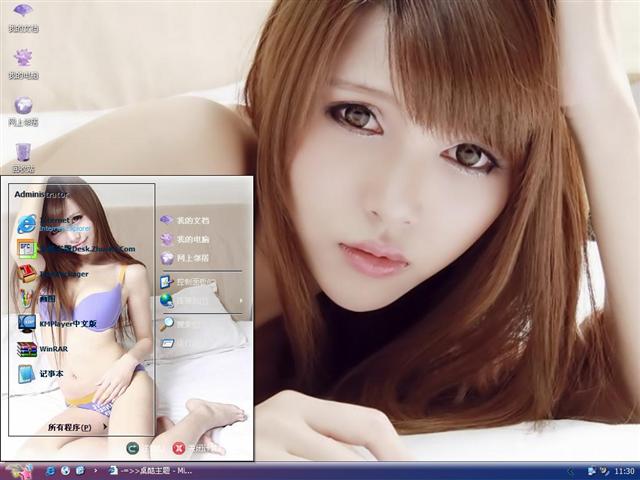The height and width of the screenshot is (480, 640).
Task: Open Search with the magnifier icon
Action: click(180, 324)
